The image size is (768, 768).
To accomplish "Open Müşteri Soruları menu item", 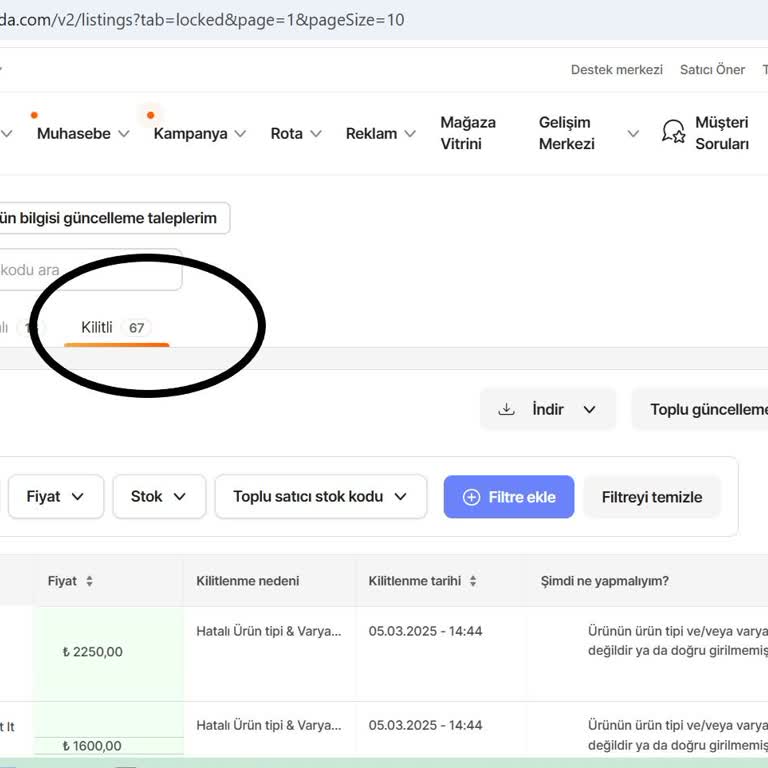I will coord(721,133).
